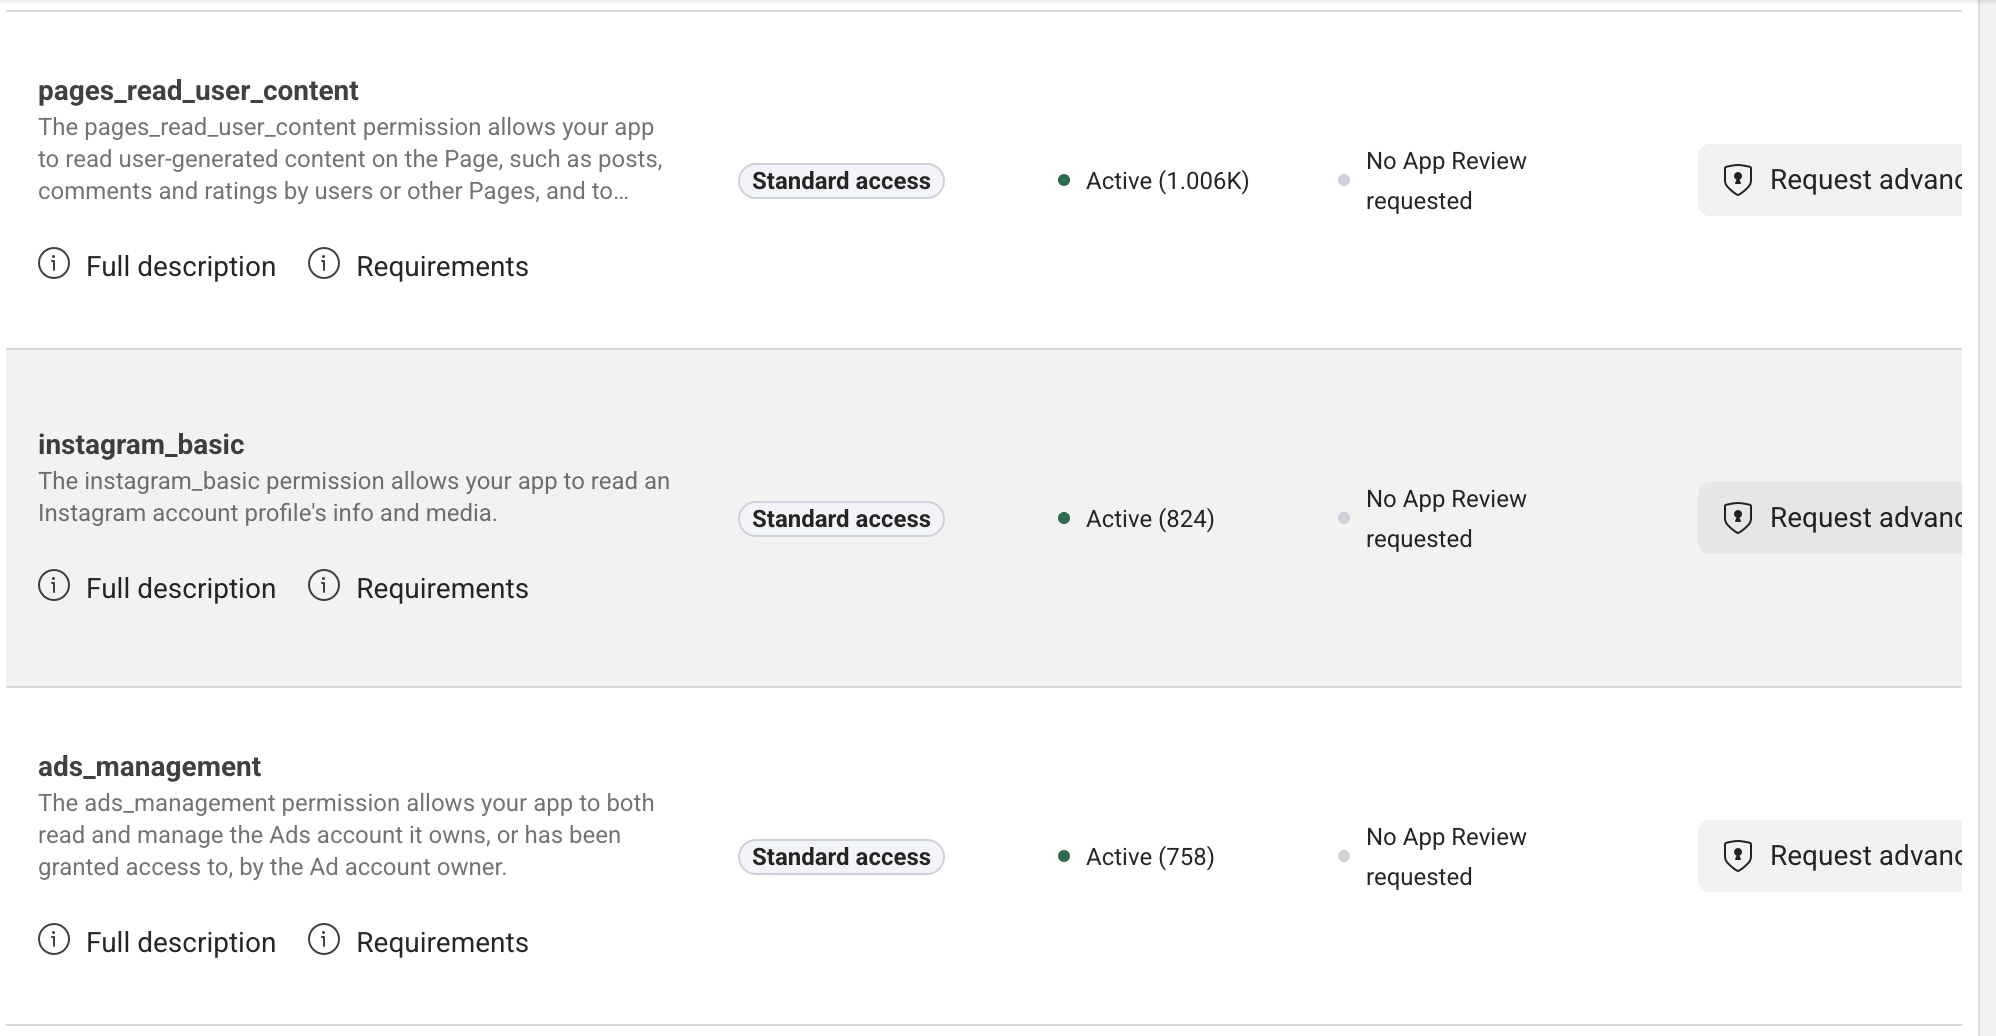Open Full description for pages_read_user_content

(180, 267)
